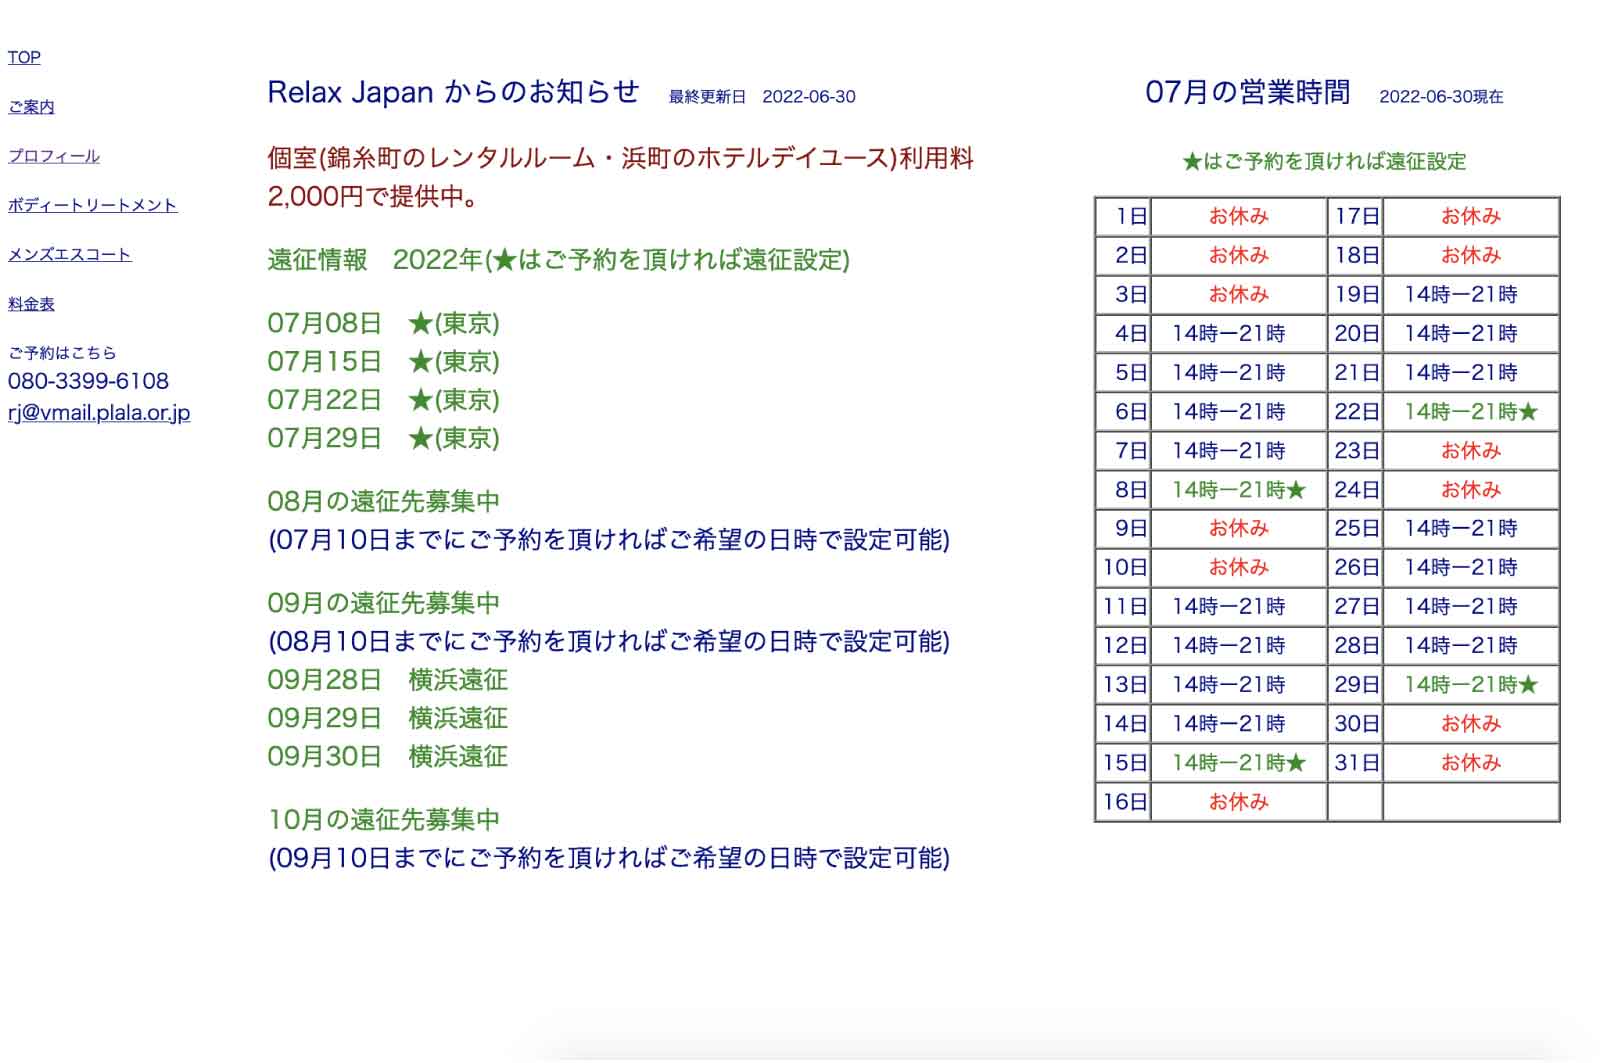1600x1063 pixels.
Task: Click the 7日 date cell
Action: click(1124, 450)
